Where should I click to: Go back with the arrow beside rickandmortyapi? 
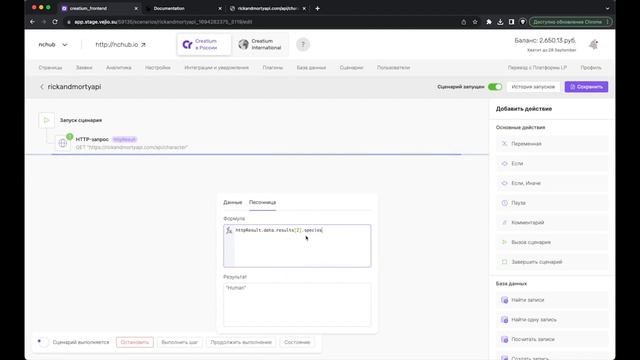click(x=42, y=87)
